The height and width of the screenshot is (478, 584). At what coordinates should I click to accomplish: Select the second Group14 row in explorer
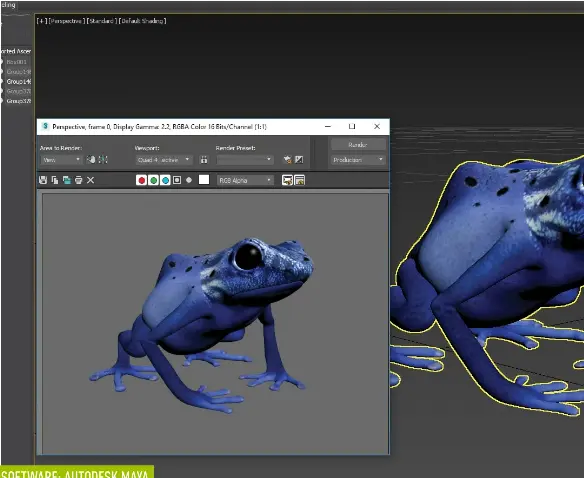click(19, 81)
